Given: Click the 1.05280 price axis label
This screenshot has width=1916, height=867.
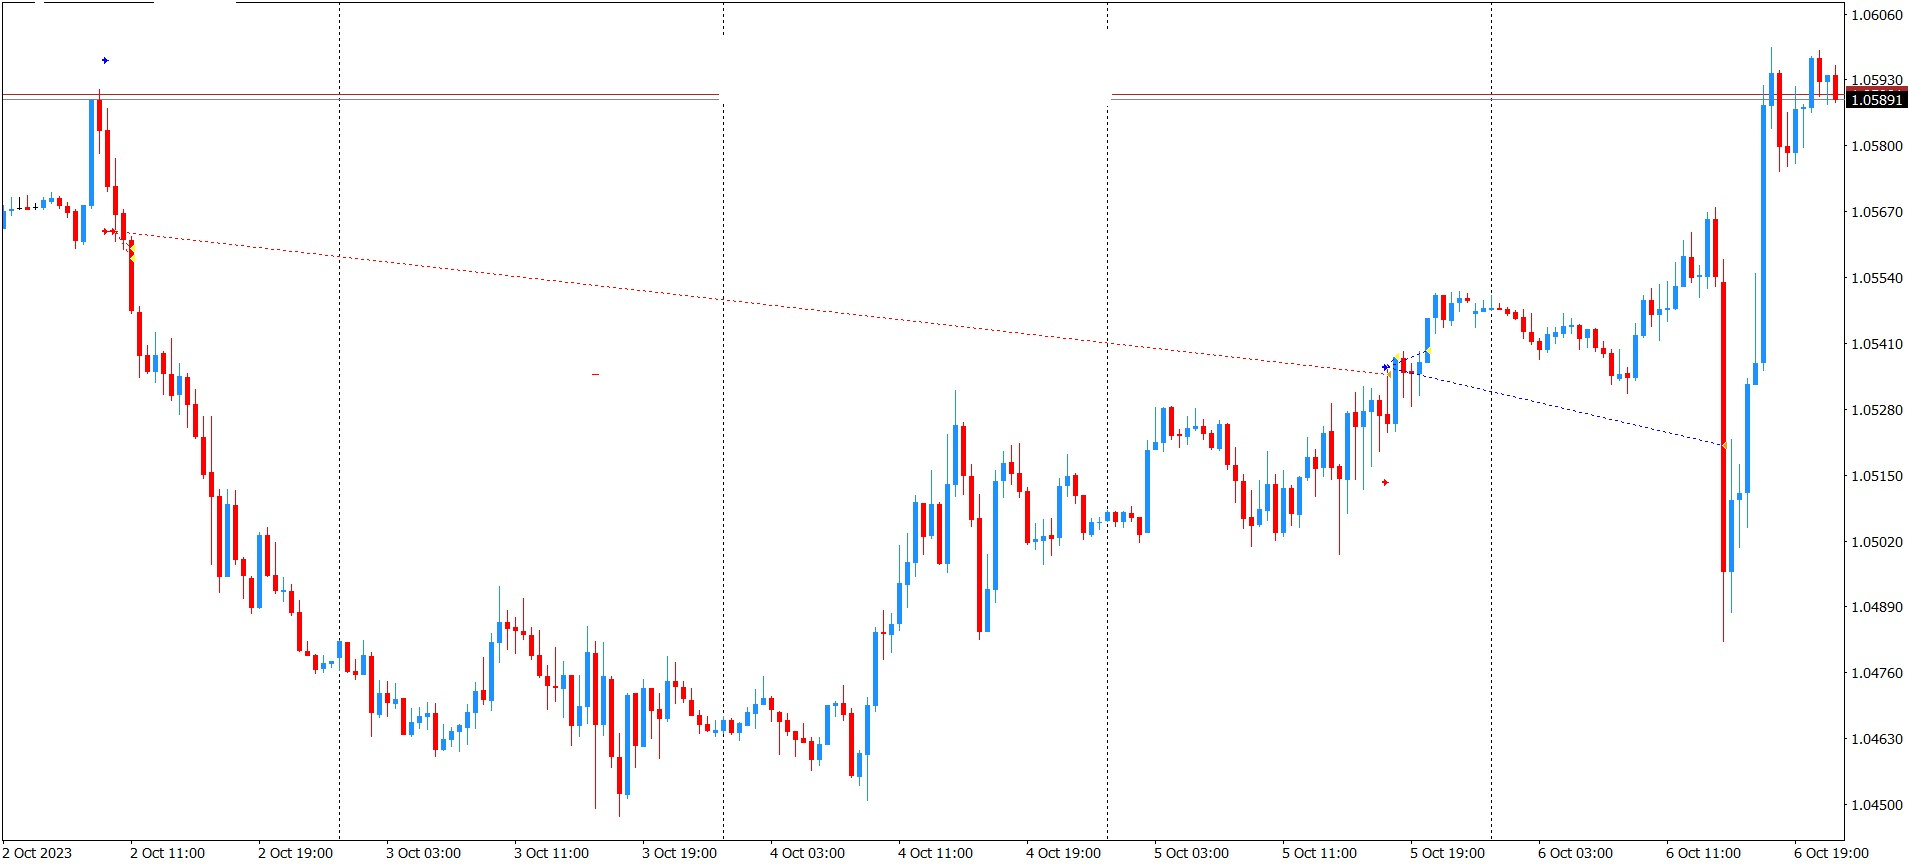Looking at the screenshot, I should coord(1877,410).
